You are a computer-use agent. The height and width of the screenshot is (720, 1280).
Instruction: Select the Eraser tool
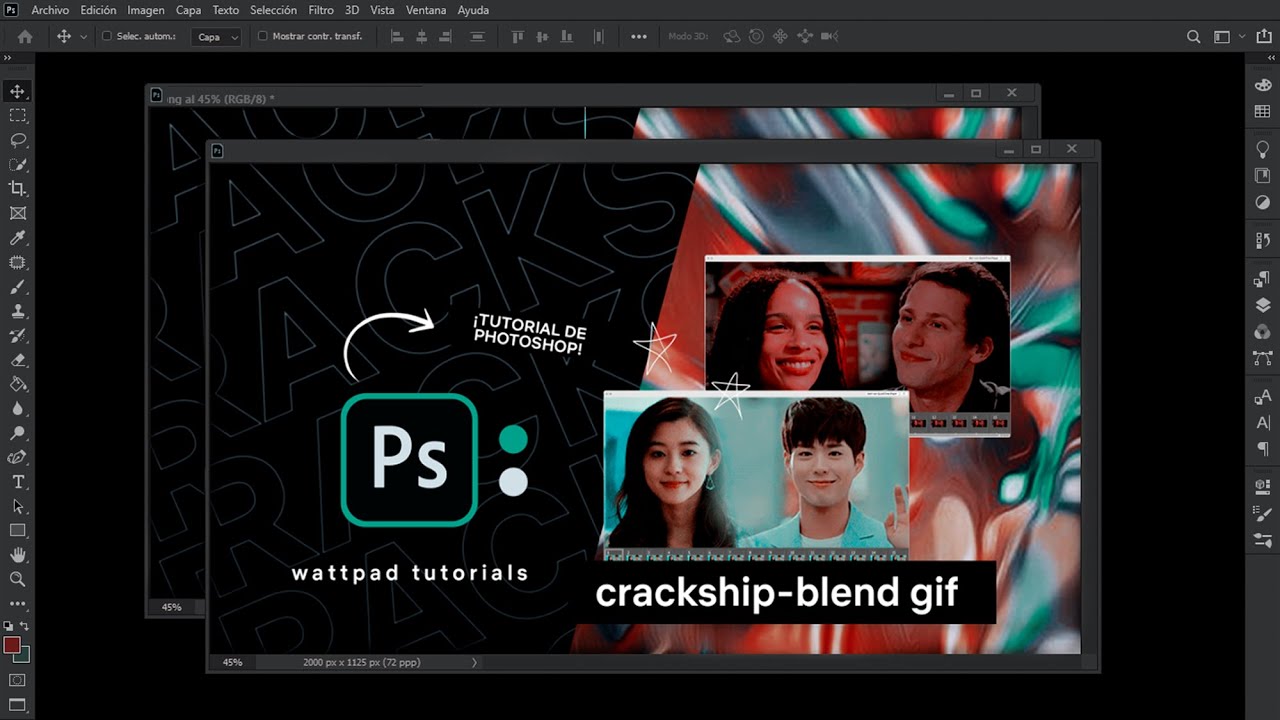18,360
